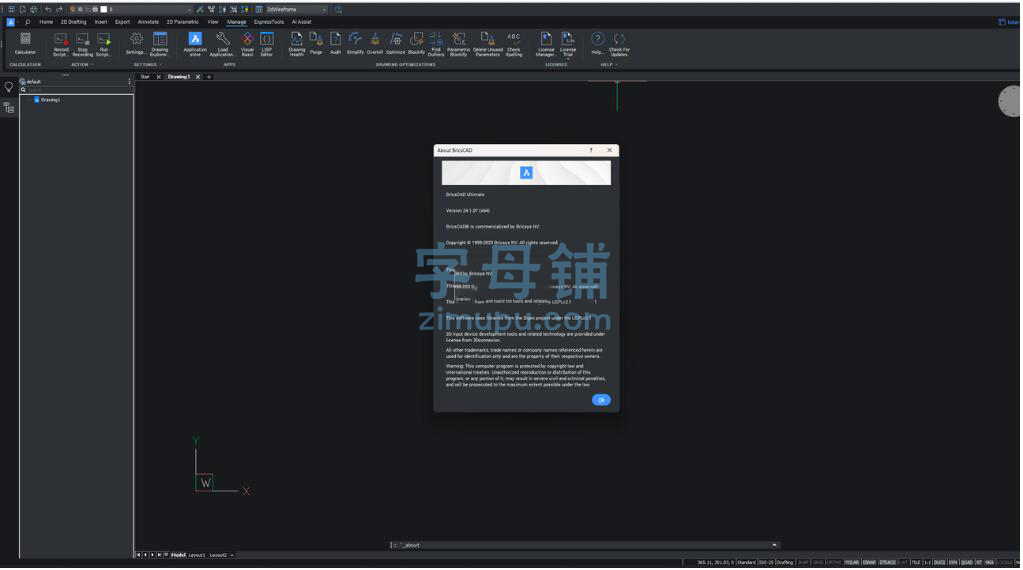Toggle POLAR tracking in status bar
Viewport: 1023px width, 570px height.
pos(852,562)
